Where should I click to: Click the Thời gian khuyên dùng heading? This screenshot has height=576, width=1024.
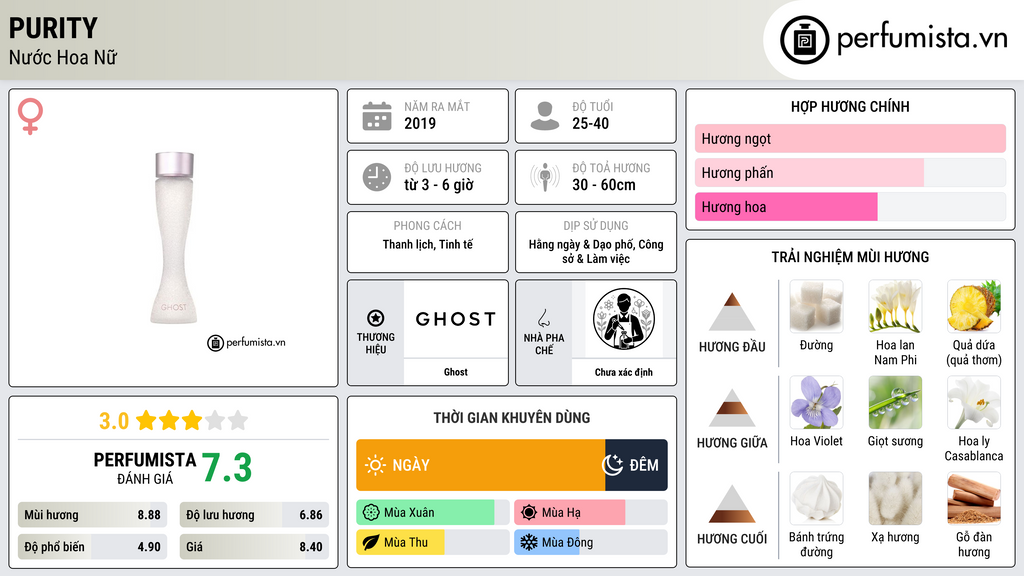coord(512,417)
